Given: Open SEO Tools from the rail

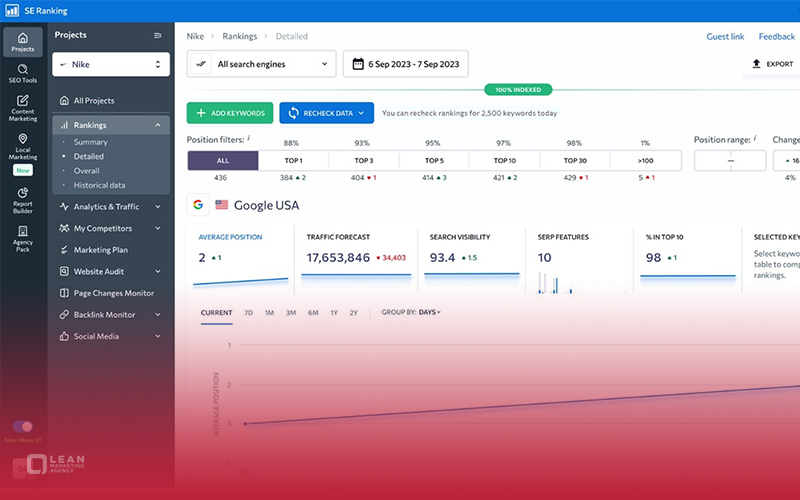Looking at the screenshot, I should tap(22, 73).
